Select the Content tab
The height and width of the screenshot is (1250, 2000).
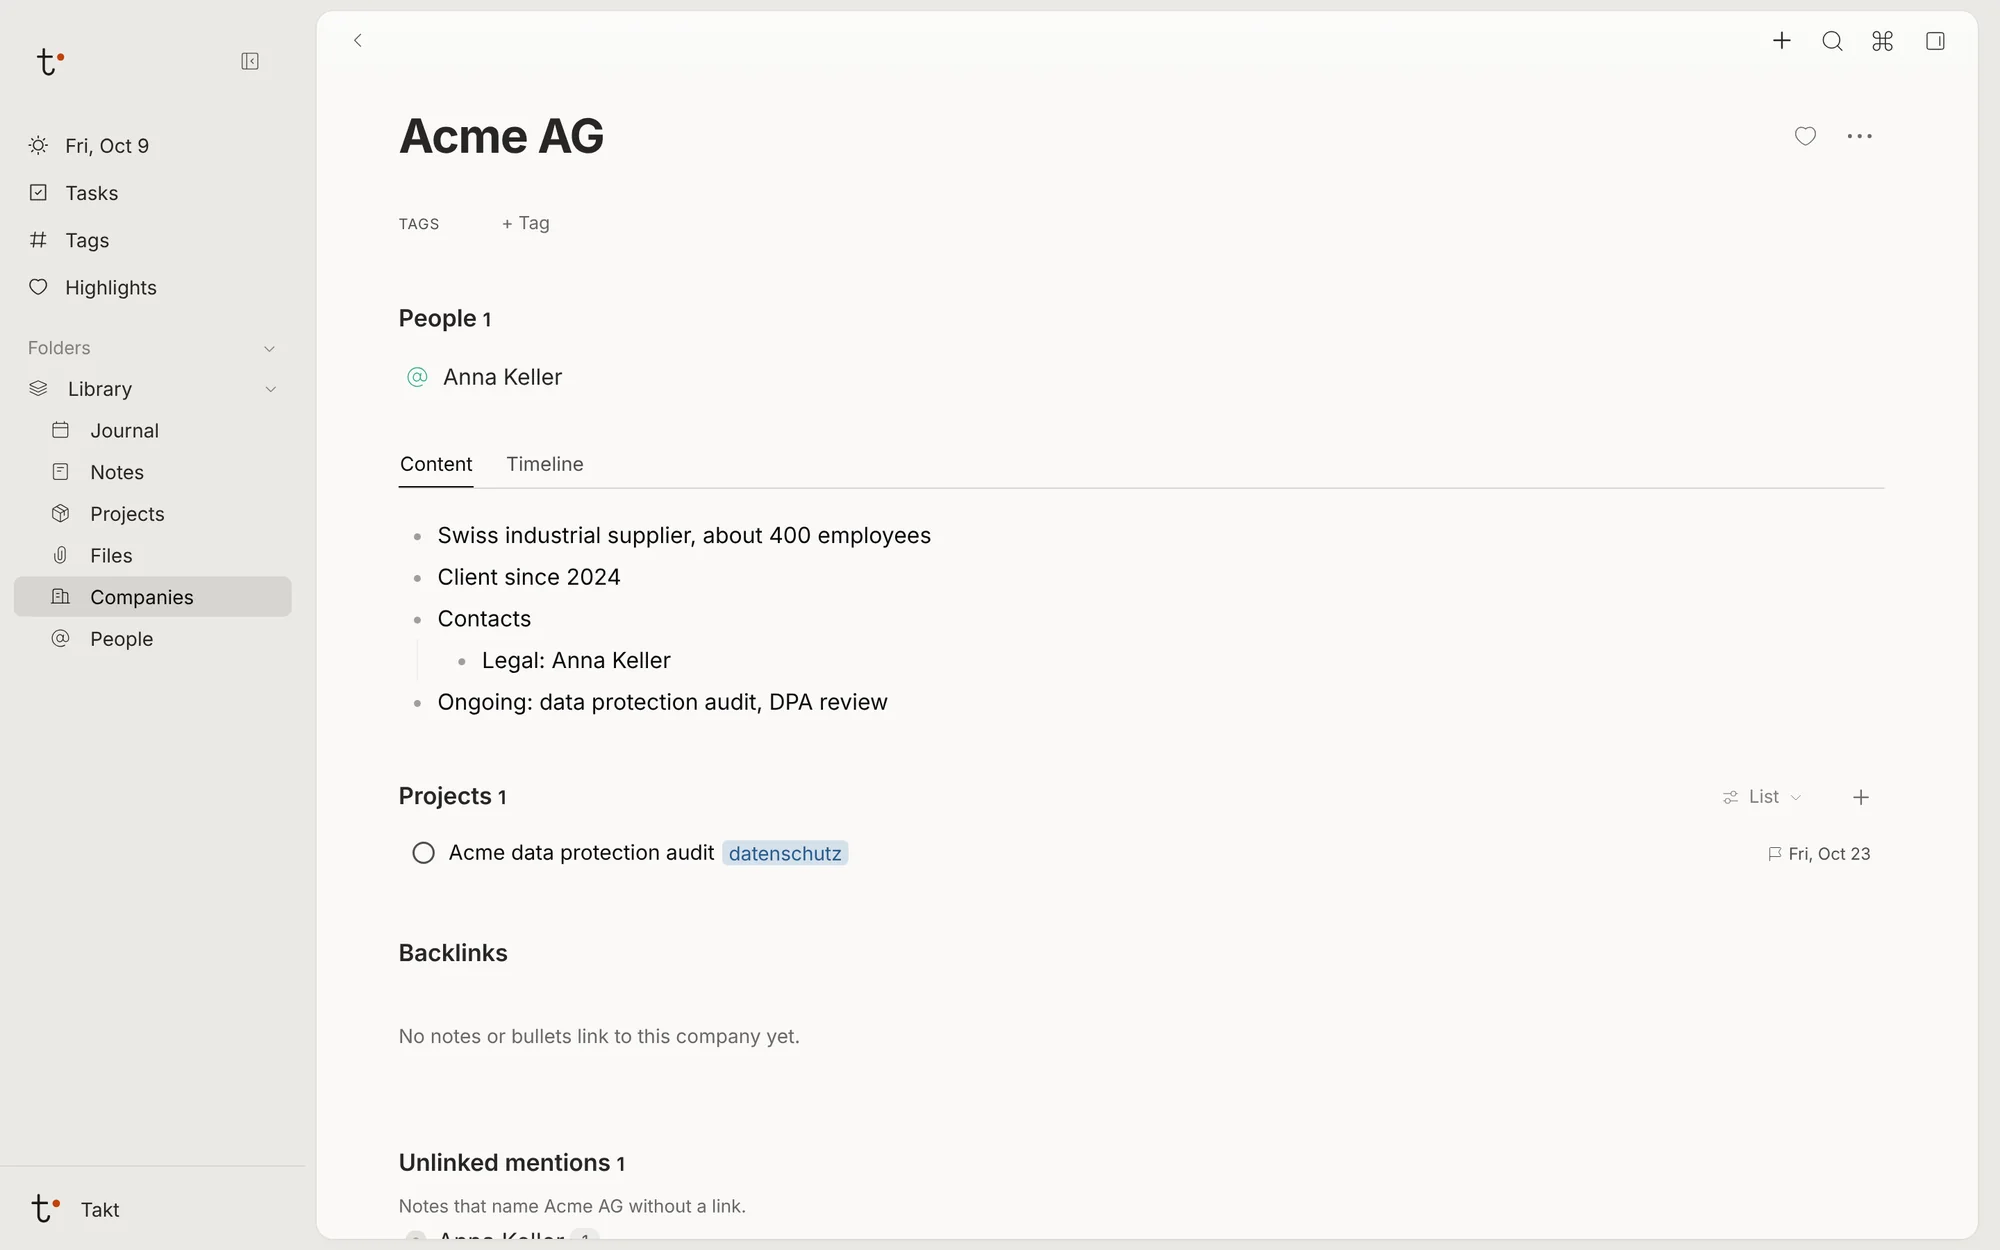pos(436,464)
